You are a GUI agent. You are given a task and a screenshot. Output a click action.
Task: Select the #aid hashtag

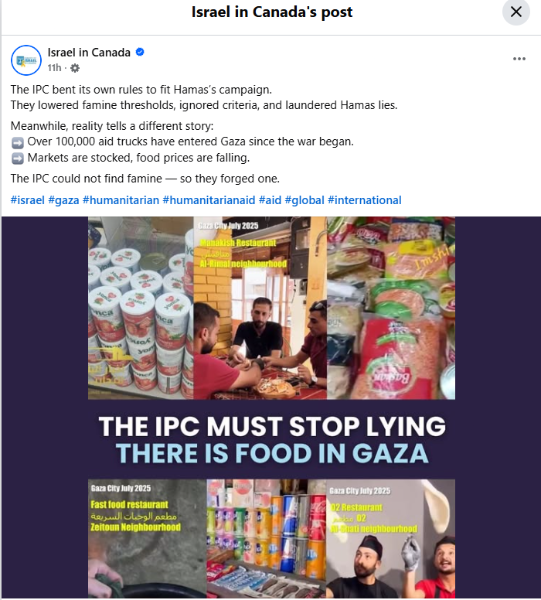click(x=270, y=200)
